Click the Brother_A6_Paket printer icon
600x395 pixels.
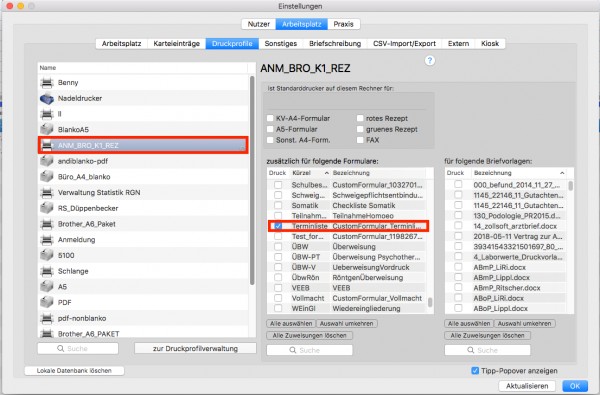pyautogui.click(x=47, y=224)
